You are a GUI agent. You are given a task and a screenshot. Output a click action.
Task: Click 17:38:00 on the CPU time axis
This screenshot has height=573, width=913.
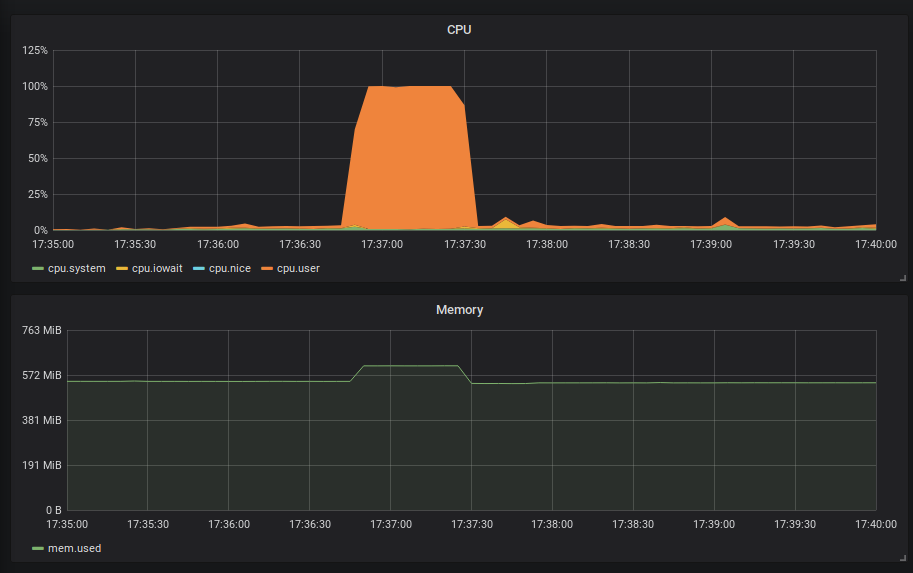[547, 245]
